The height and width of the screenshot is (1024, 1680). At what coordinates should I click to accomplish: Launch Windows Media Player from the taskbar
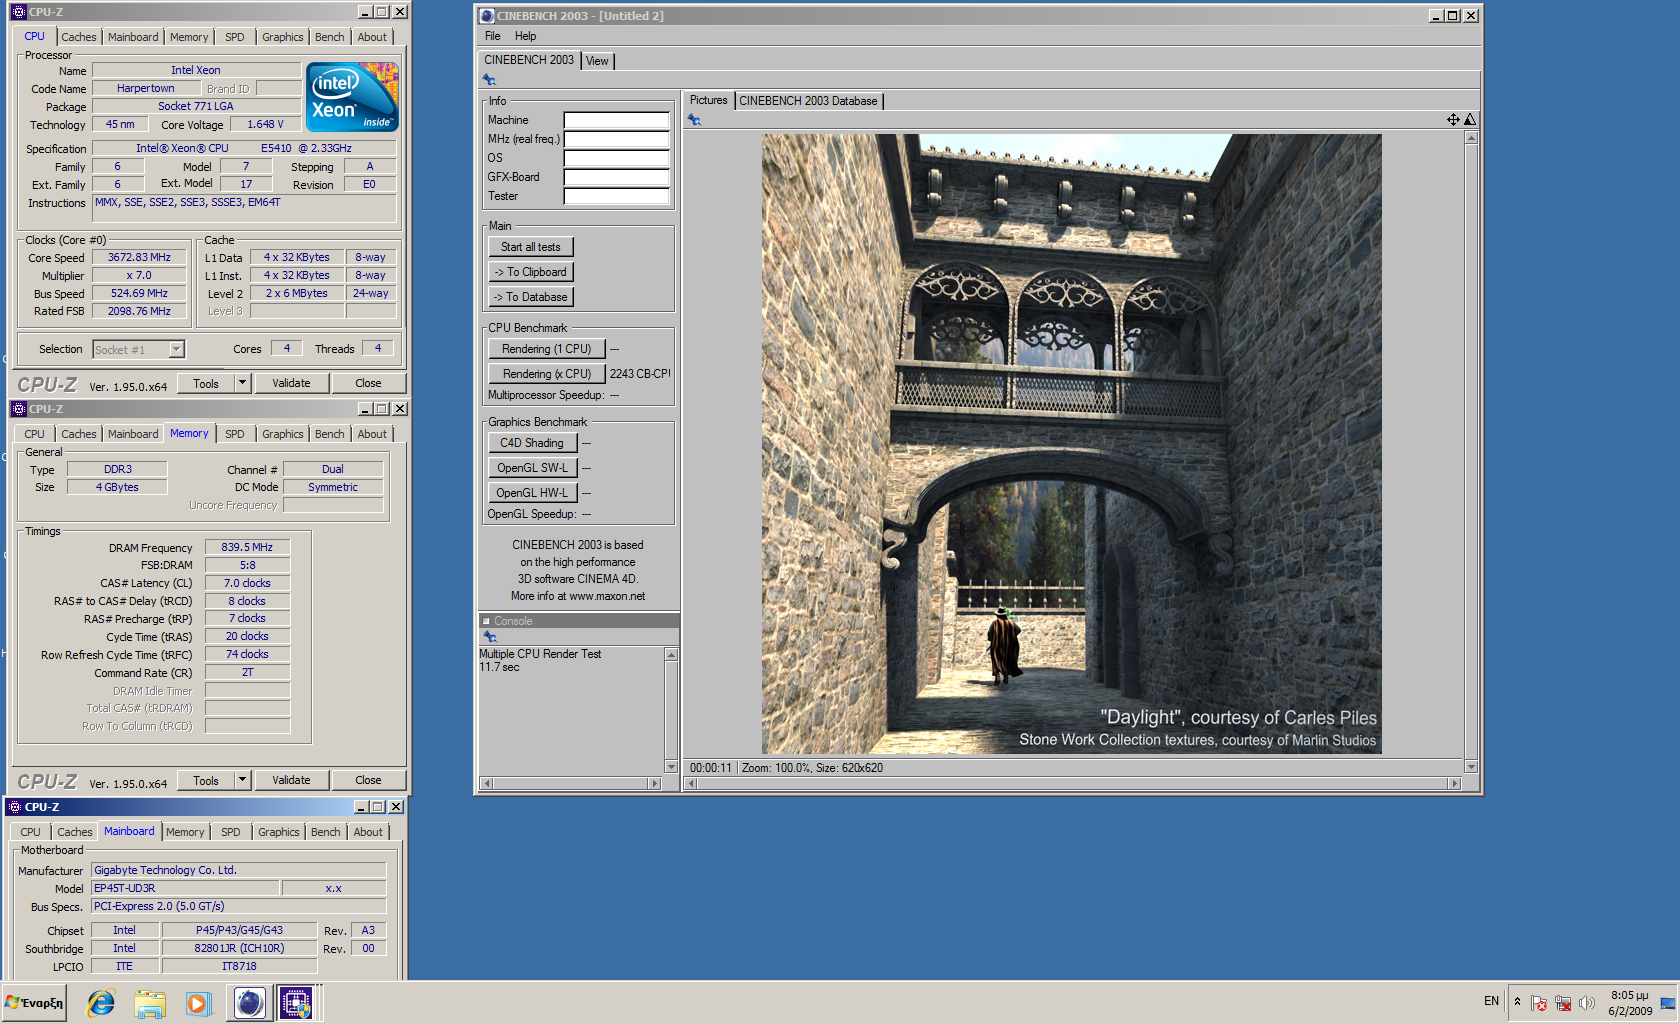pos(198,1003)
